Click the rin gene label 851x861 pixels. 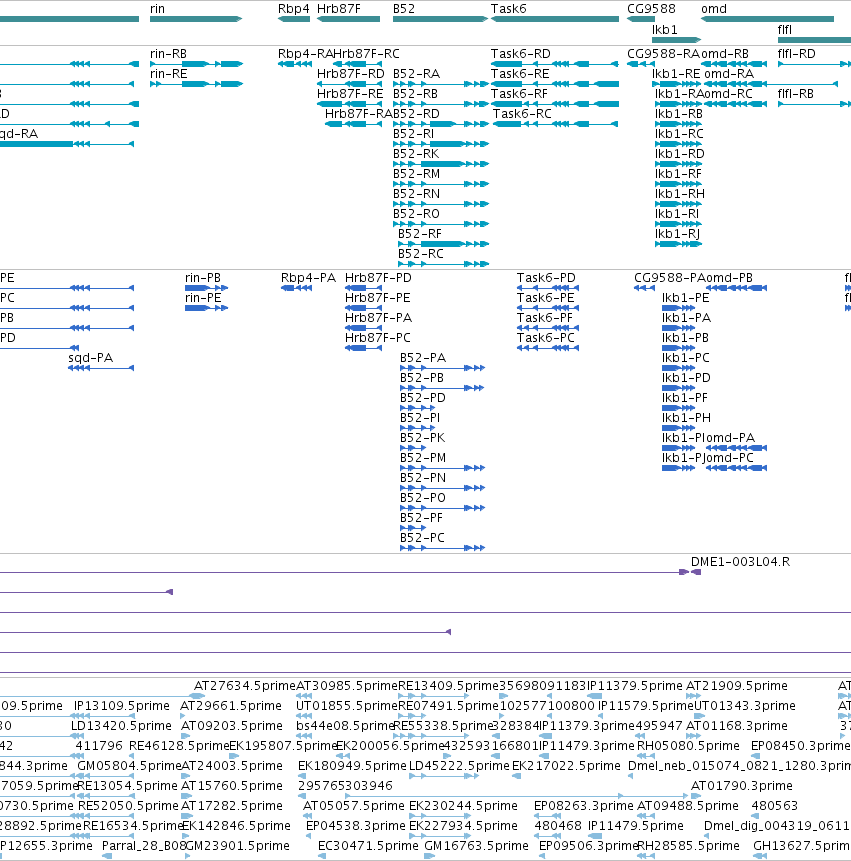(x=157, y=9)
